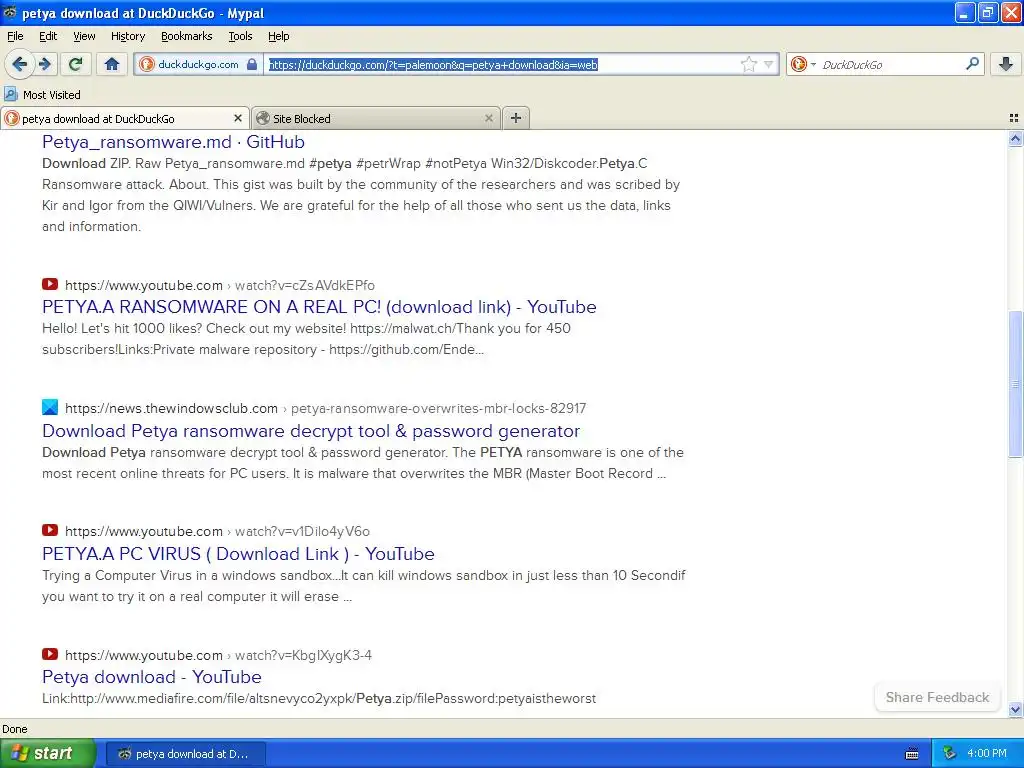Viewport: 1024px width, 768px height.
Task: Click the news.thewindowsclub.com URL line
Action: [x=325, y=408]
